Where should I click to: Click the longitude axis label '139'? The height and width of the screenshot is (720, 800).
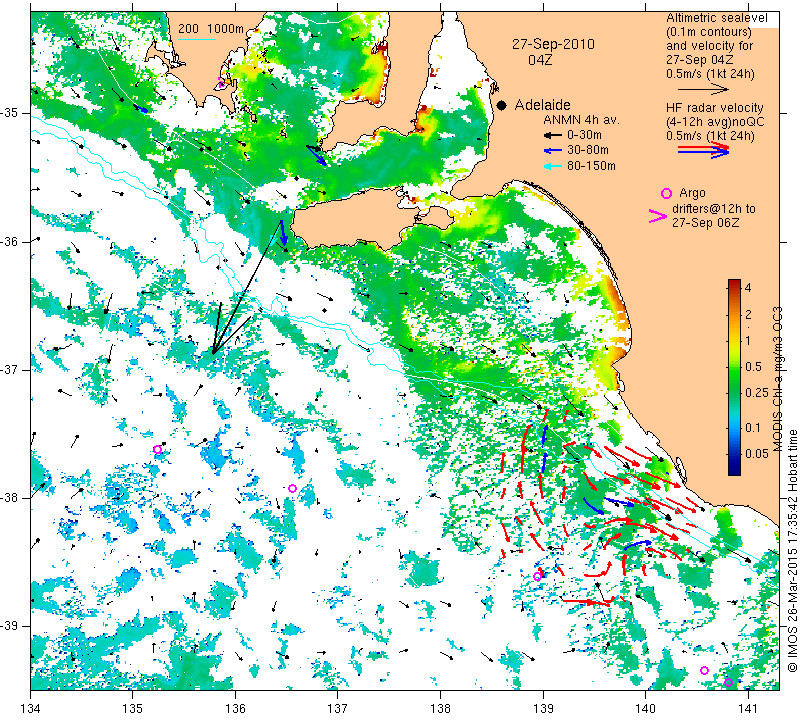point(543,709)
